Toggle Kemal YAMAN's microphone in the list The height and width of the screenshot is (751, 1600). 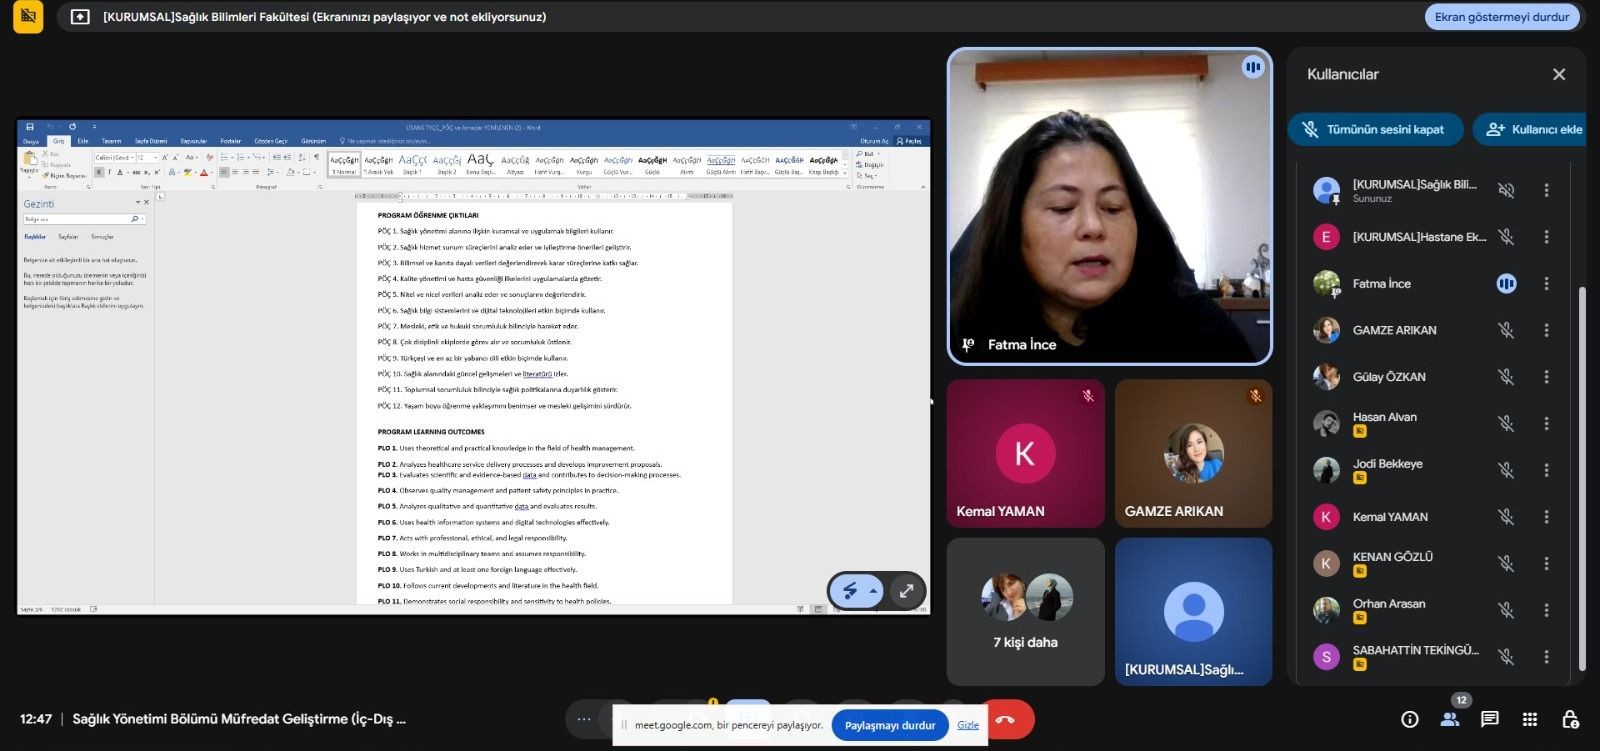click(x=1505, y=517)
